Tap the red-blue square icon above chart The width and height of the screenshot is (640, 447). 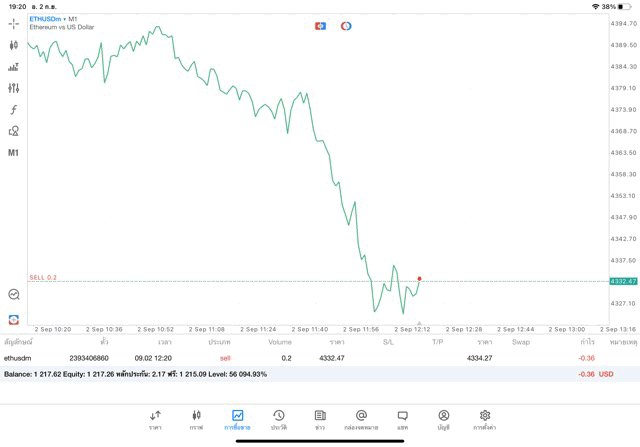click(x=320, y=26)
